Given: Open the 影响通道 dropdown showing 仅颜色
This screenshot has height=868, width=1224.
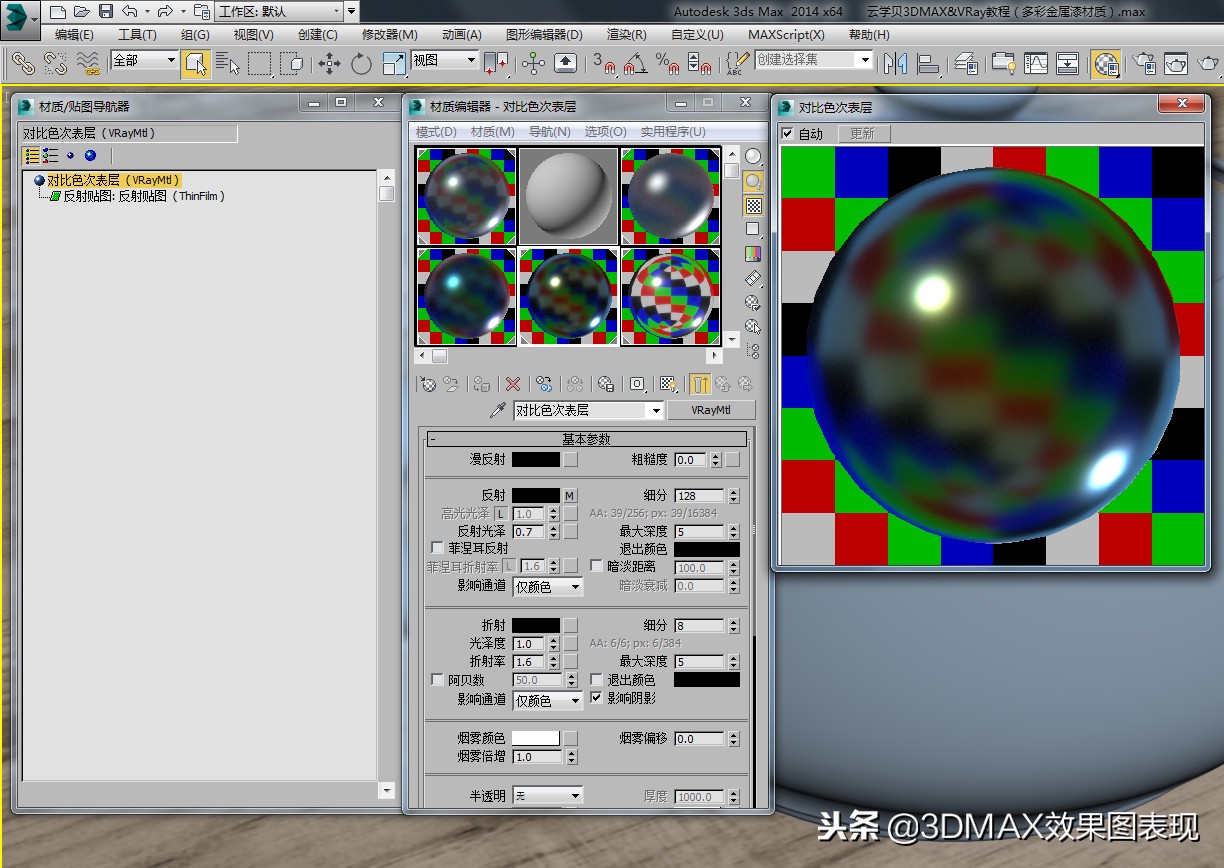Looking at the screenshot, I should click(x=546, y=588).
